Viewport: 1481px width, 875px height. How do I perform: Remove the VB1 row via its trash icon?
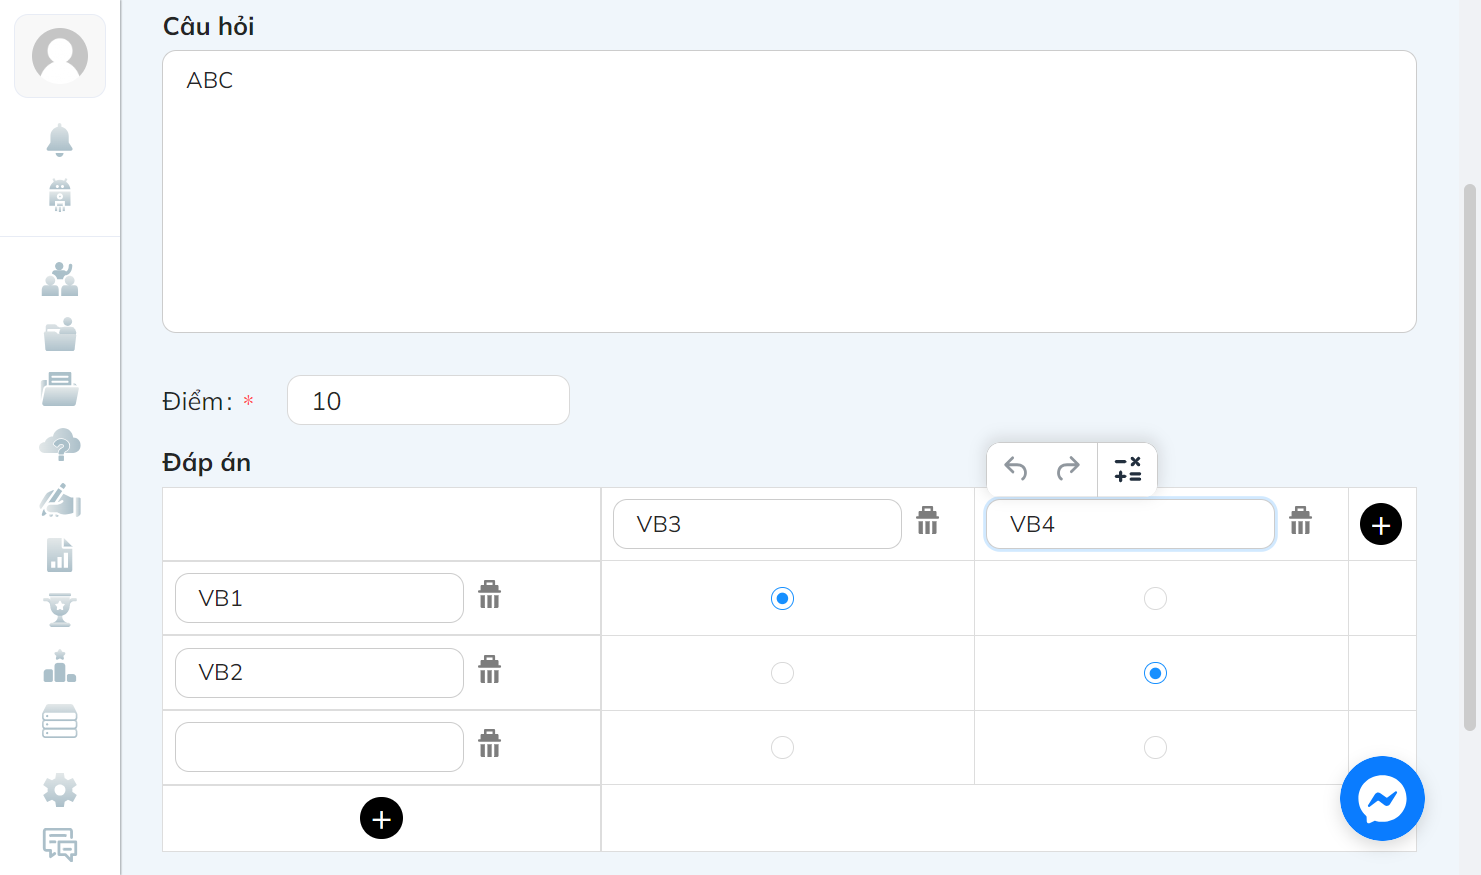point(489,594)
